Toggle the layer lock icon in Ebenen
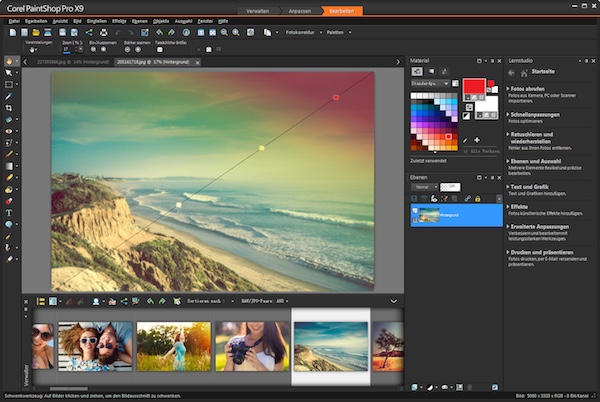Screen dimensions: 600x402 [479, 197]
